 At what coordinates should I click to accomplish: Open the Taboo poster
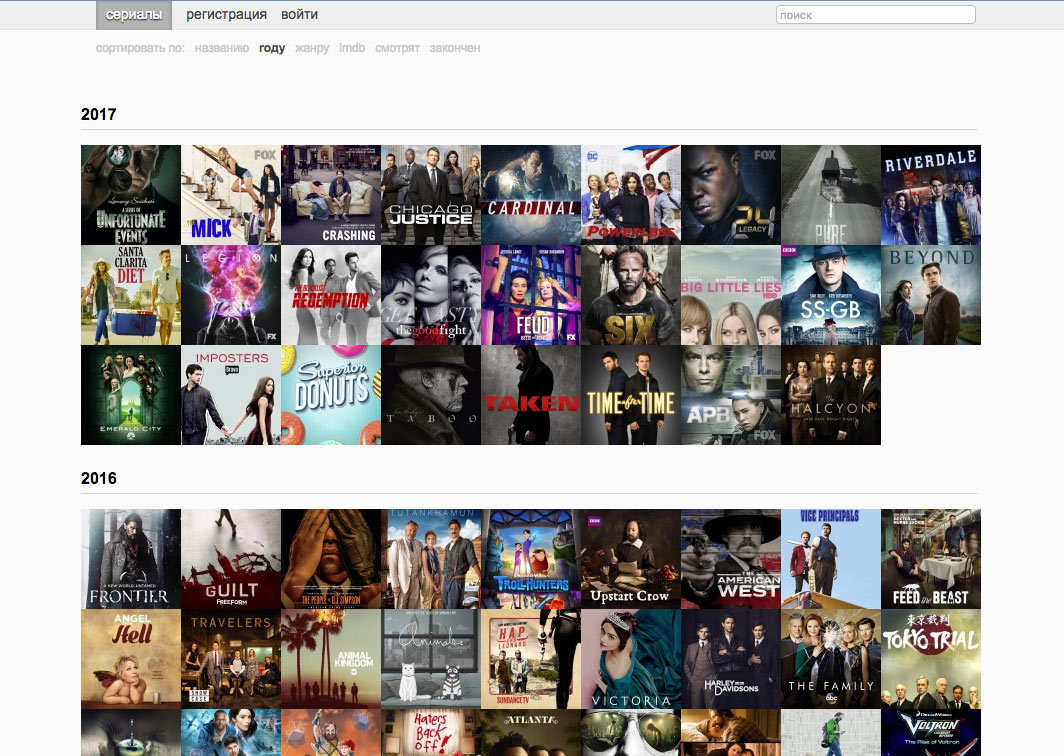431,395
